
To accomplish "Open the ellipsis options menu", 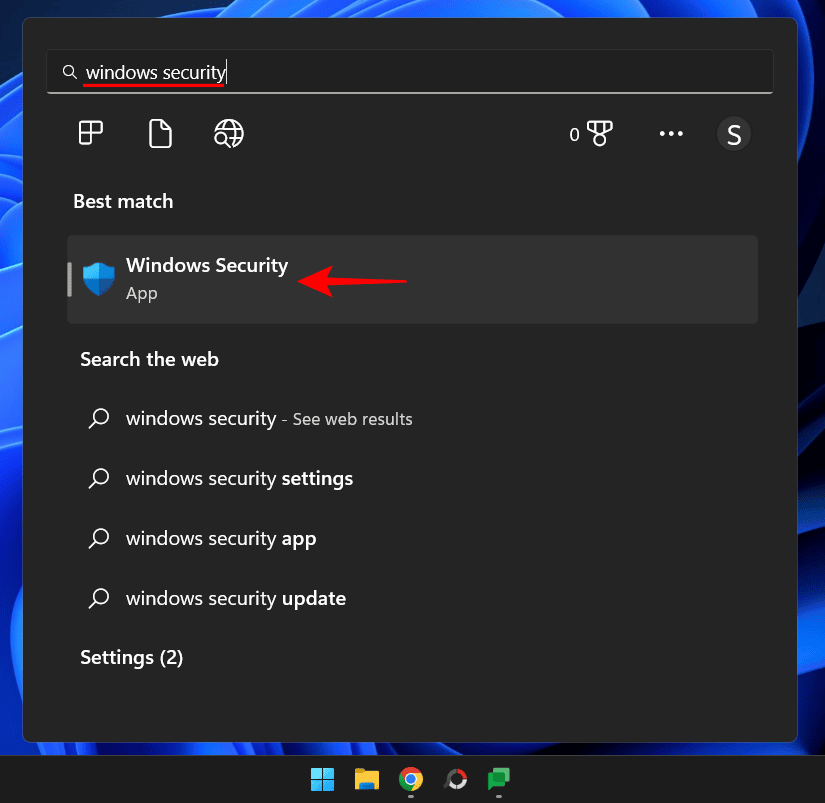I will (671, 133).
